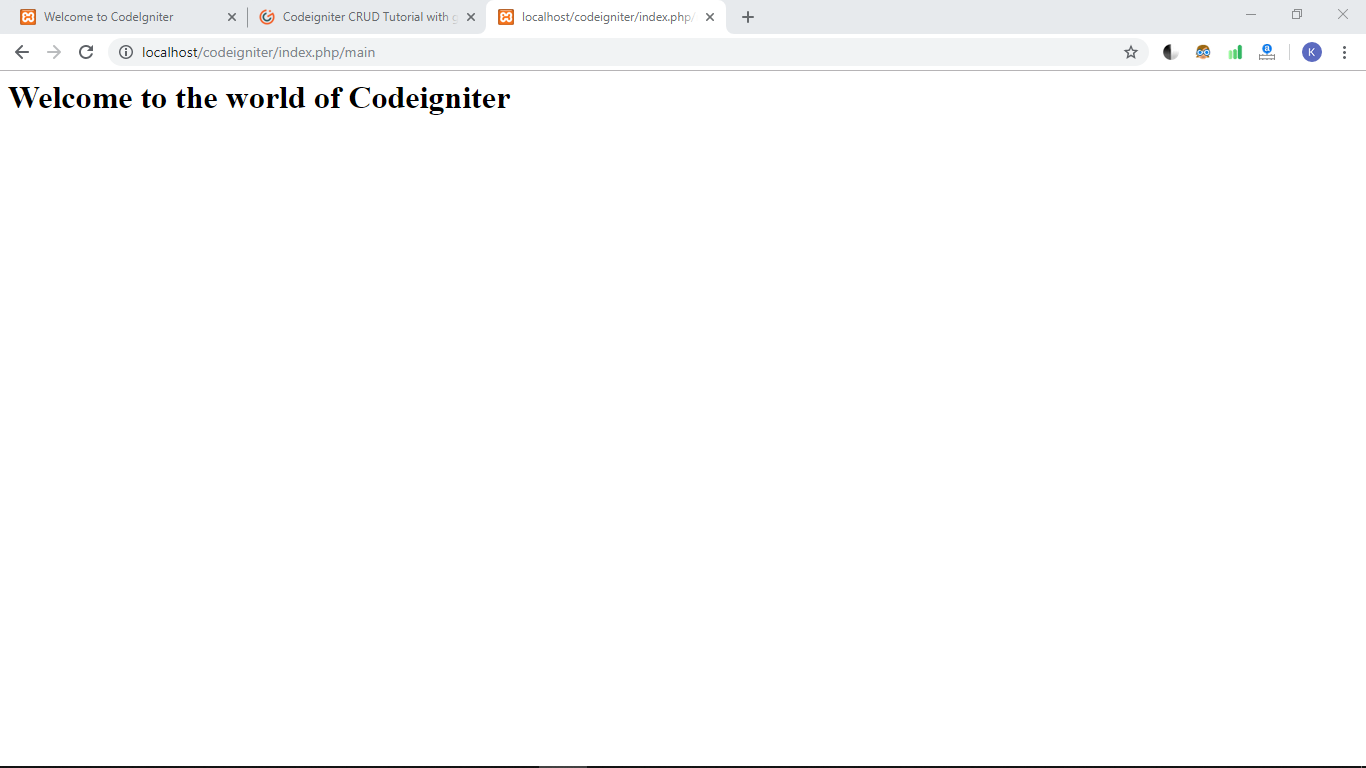Open the K profile avatar
The height and width of the screenshot is (768, 1366).
tap(1312, 52)
